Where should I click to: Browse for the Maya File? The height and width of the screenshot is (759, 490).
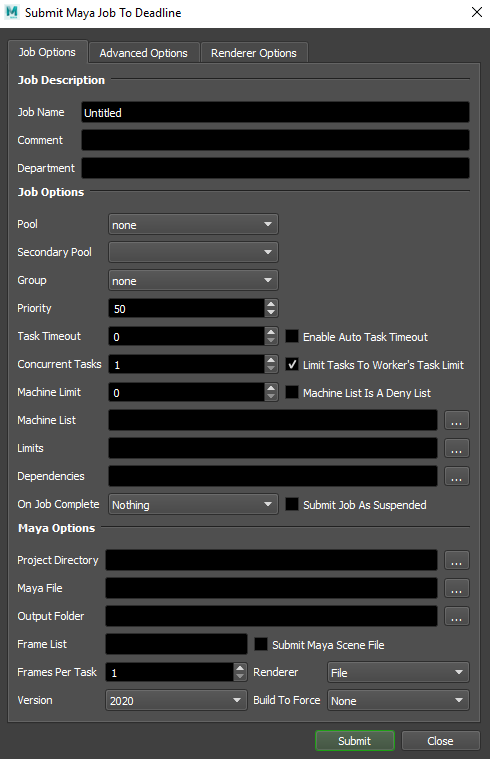pyautogui.click(x=456, y=588)
